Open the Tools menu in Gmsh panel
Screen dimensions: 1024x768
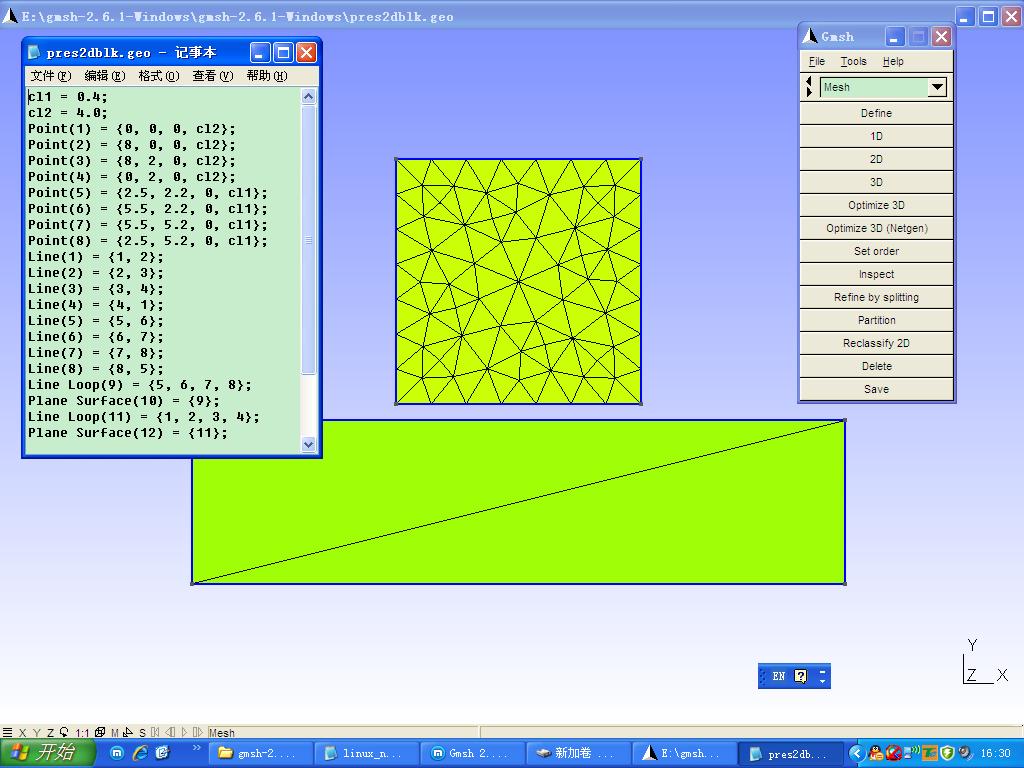click(x=854, y=61)
